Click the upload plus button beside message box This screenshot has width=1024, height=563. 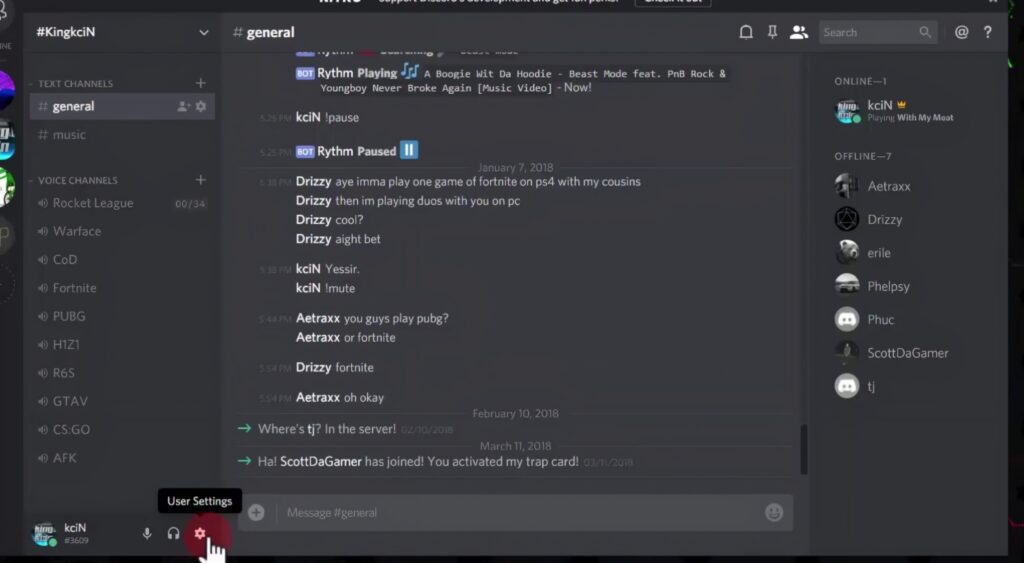point(256,513)
